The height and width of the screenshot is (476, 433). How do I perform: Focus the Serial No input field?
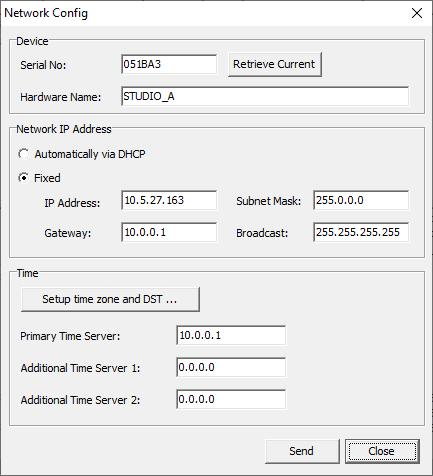[169, 64]
